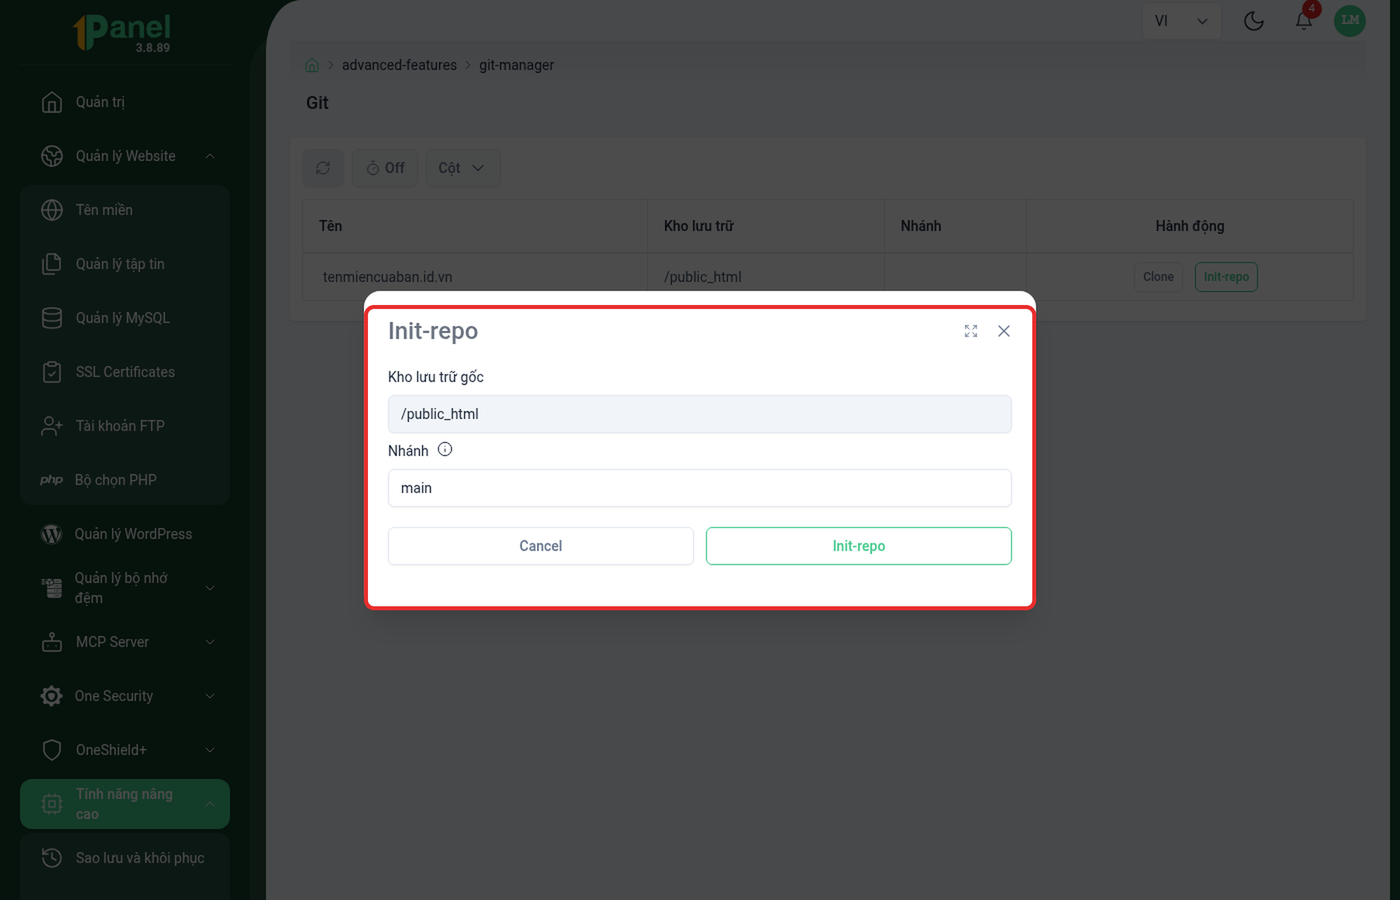This screenshot has width=1400, height=900.
Task: Expand the OneShield+ menu
Action: point(210,750)
